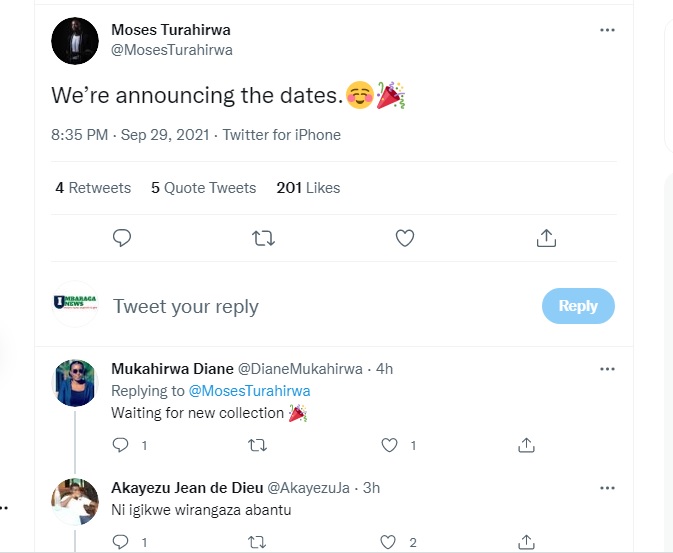
Task: Open more options for Moses Turahirwa's tweet
Action: click(607, 30)
